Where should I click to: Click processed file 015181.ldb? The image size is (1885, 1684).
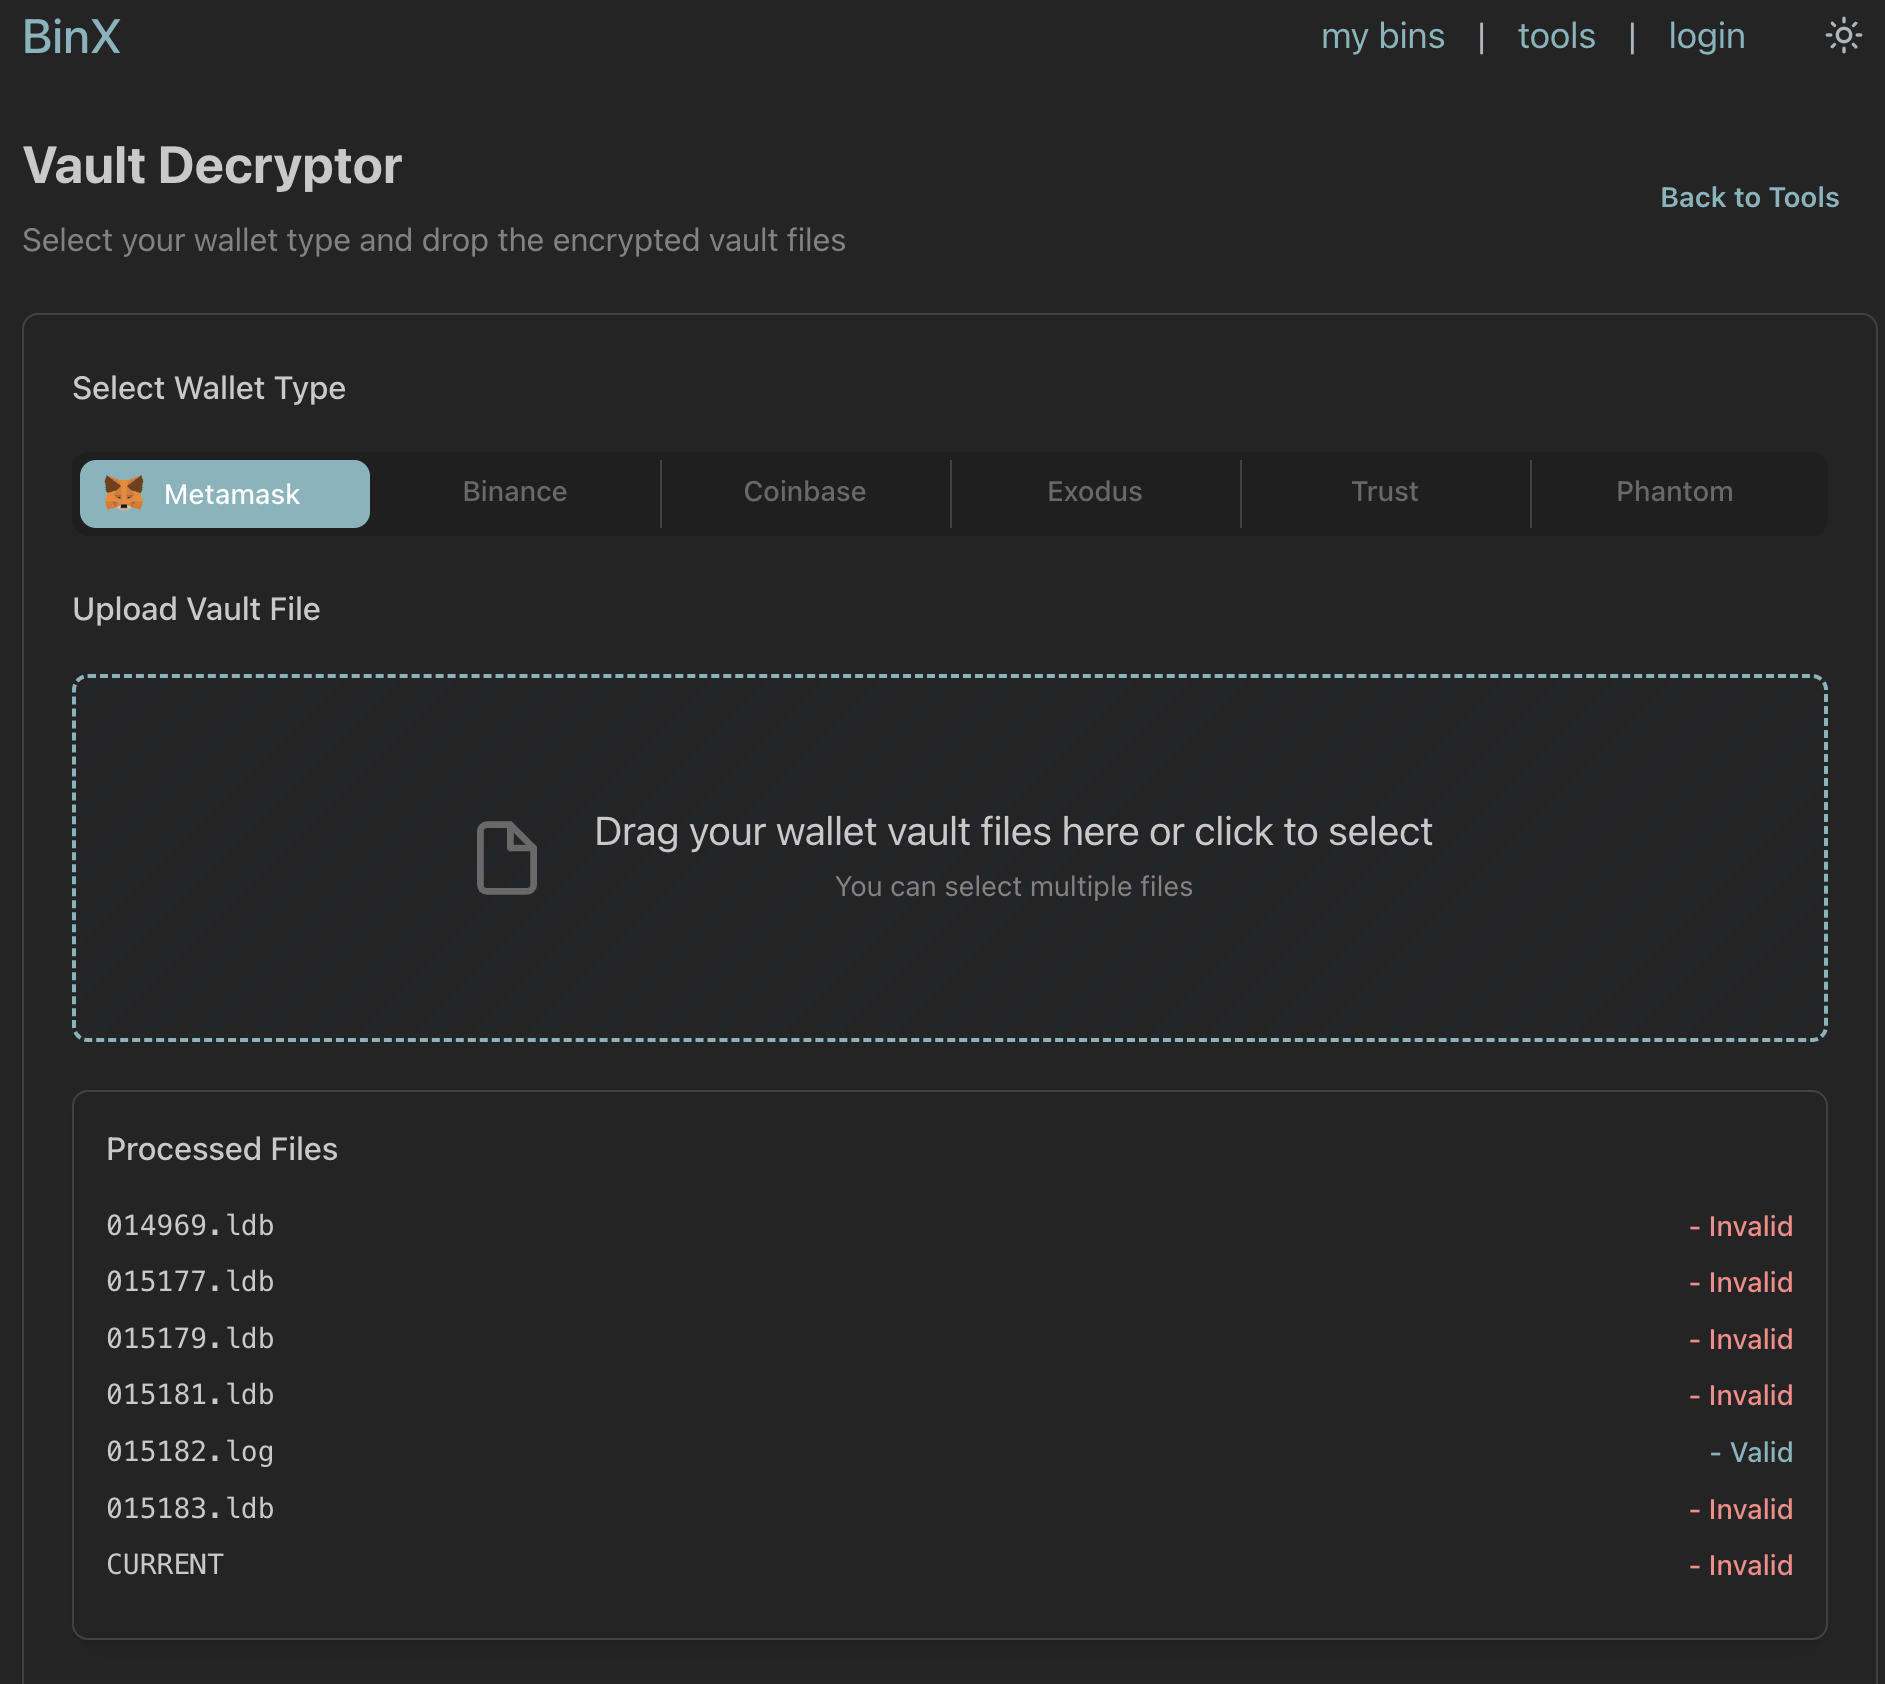coord(190,1394)
